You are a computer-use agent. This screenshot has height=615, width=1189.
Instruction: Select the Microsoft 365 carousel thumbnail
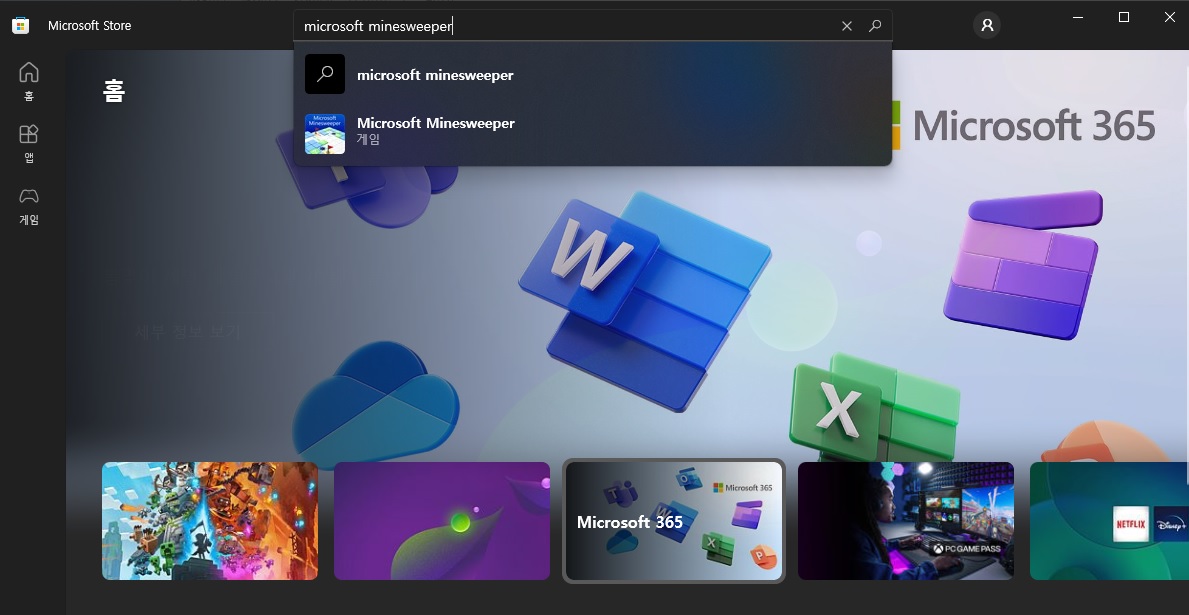point(673,521)
